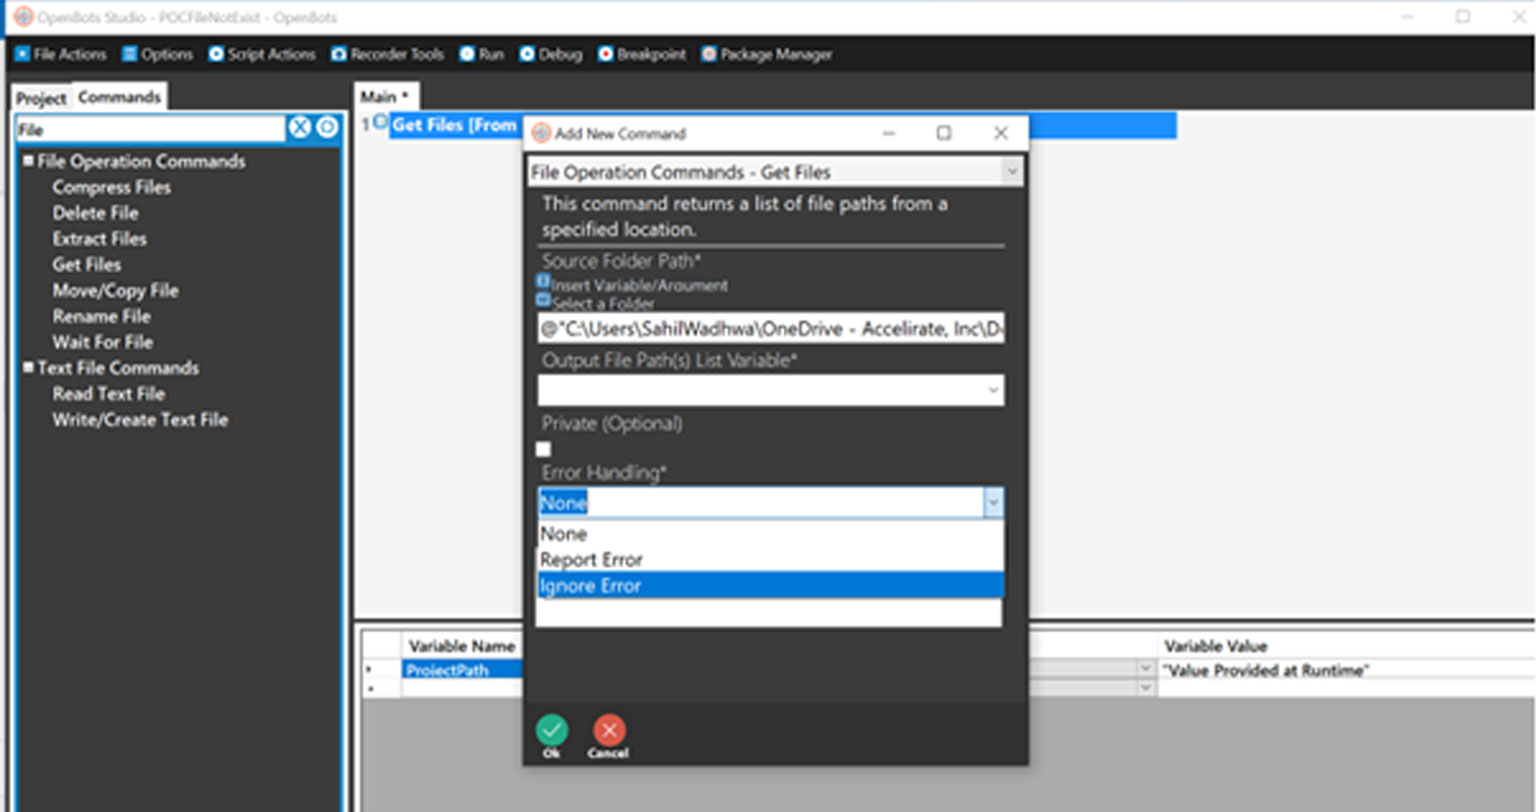Click the Source Folder Path input field

pos(770,328)
